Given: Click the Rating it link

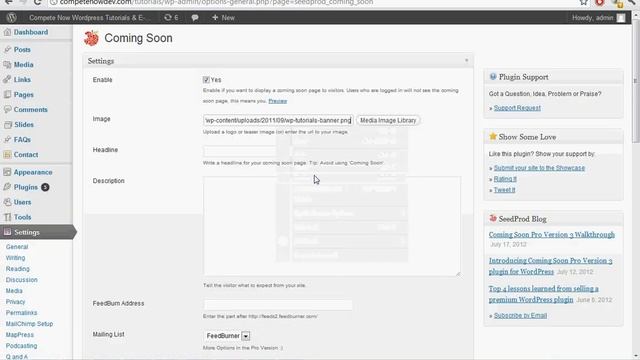Looking at the screenshot, I should click(505, 179).
